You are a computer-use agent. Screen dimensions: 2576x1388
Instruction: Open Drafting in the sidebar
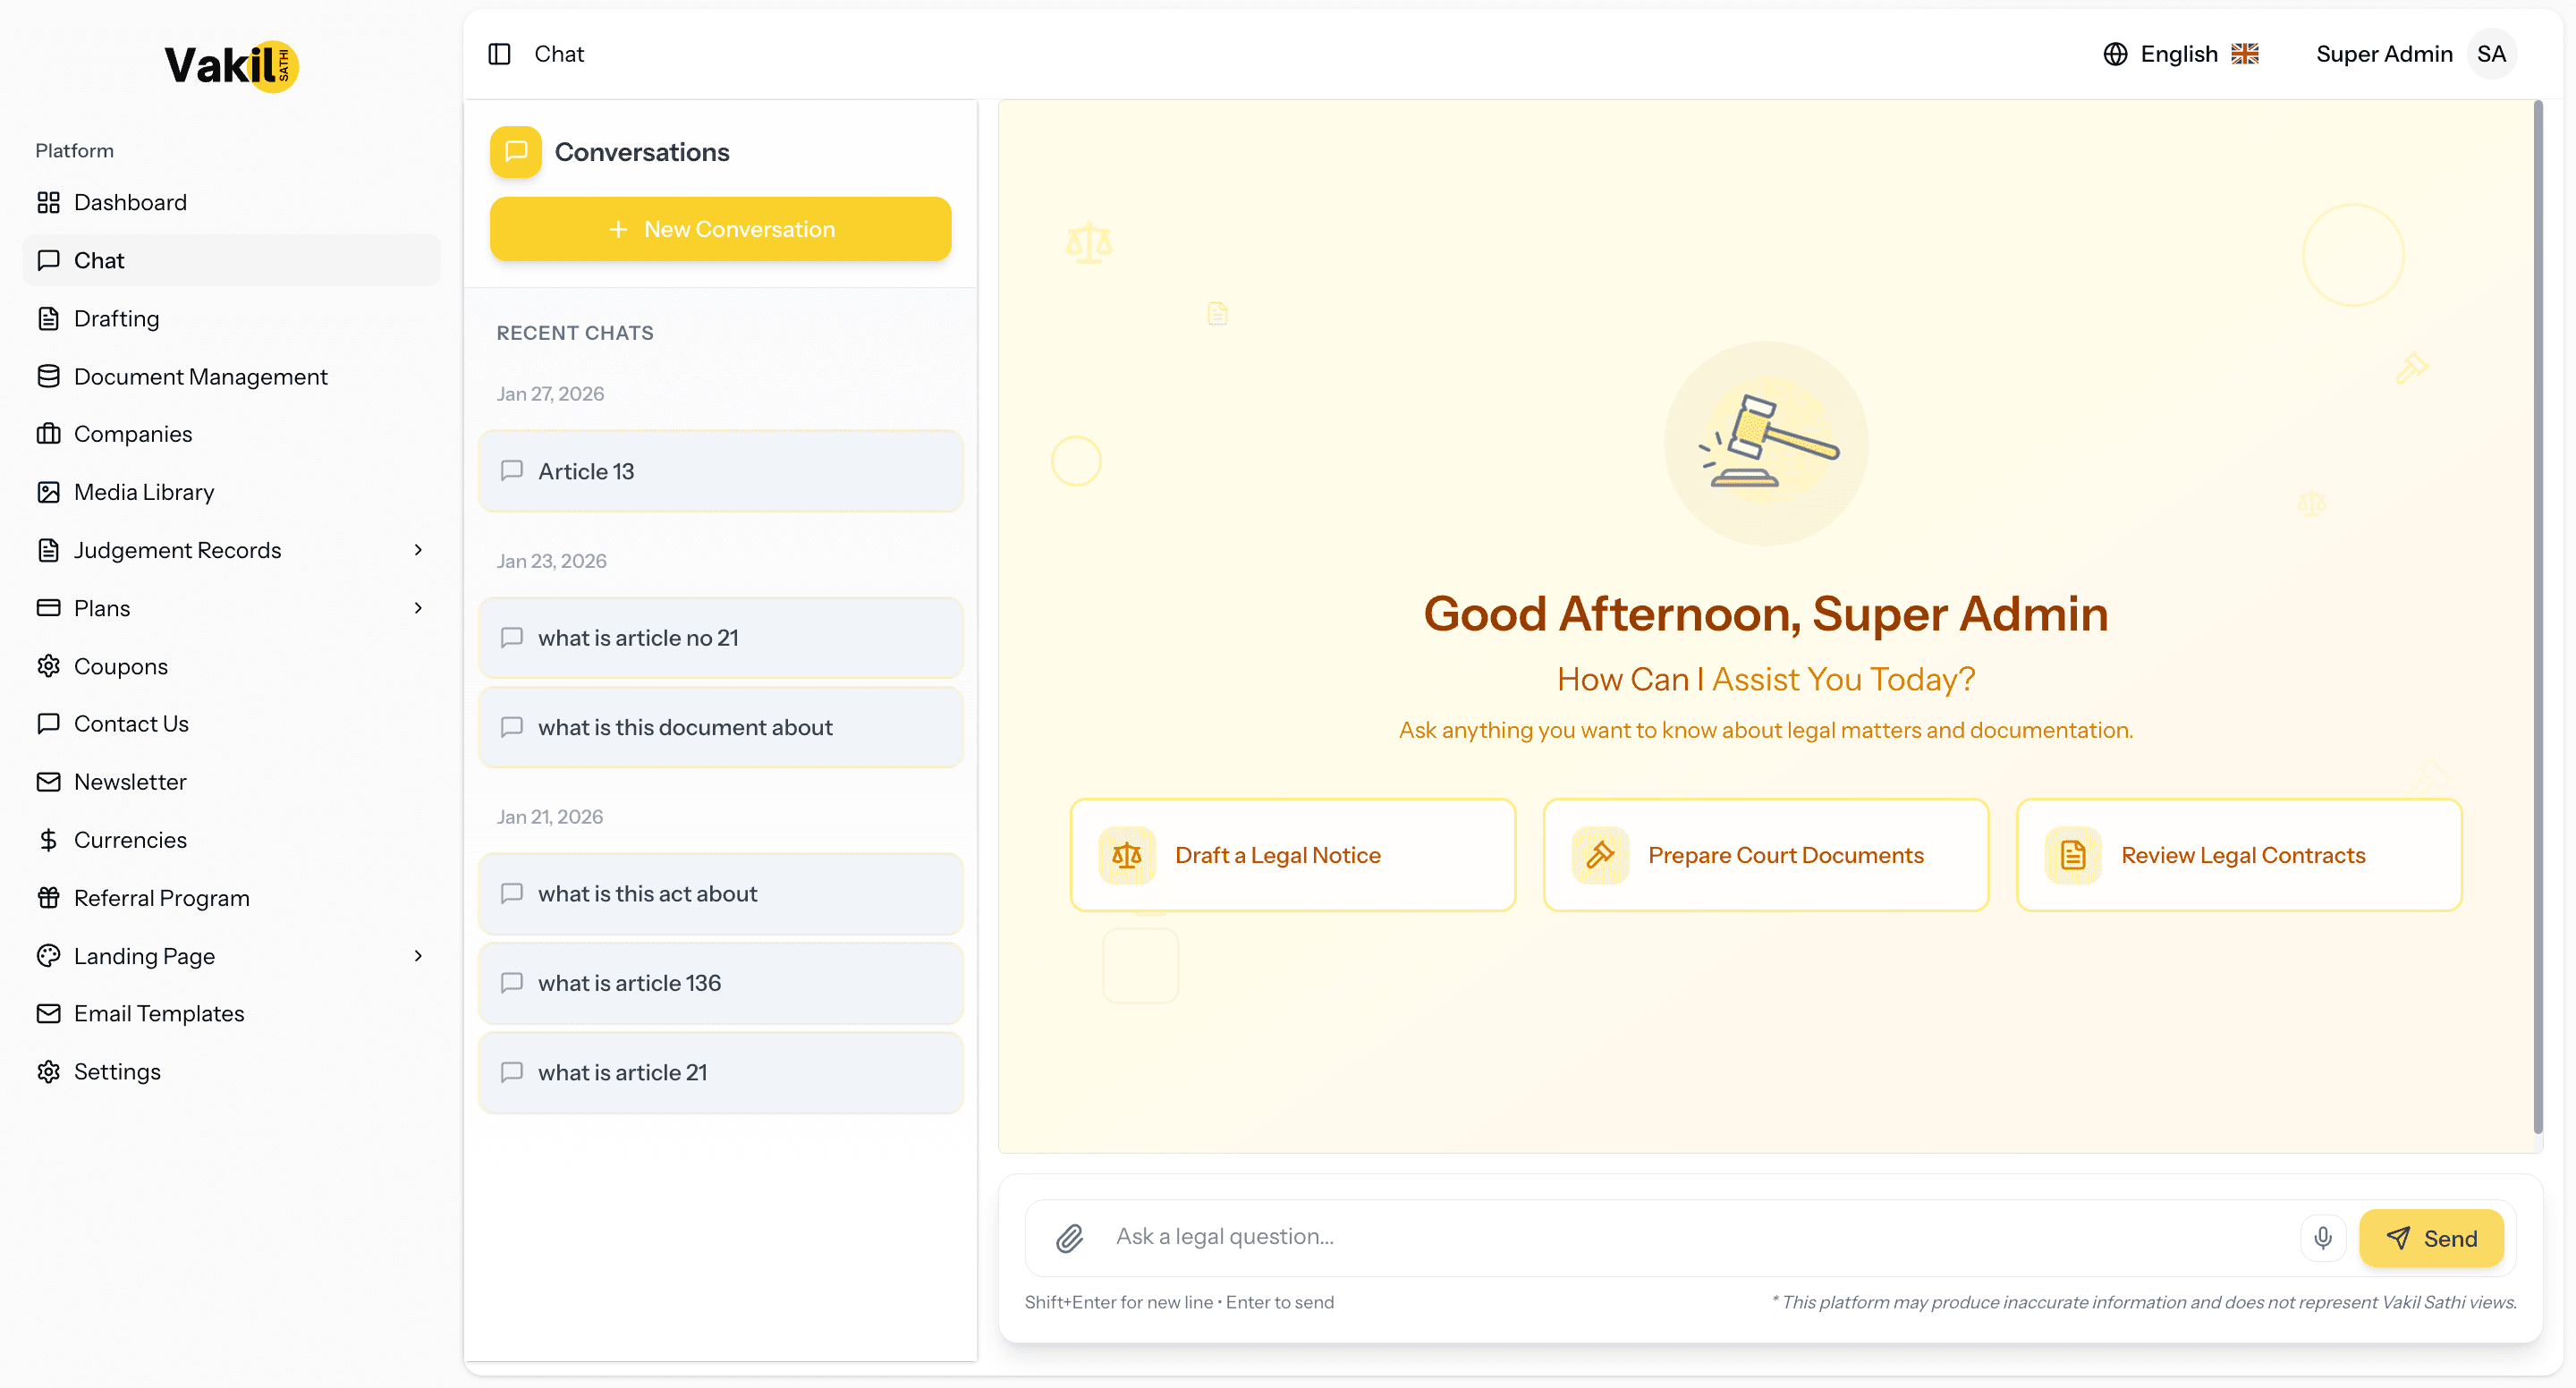coord(116,319)
